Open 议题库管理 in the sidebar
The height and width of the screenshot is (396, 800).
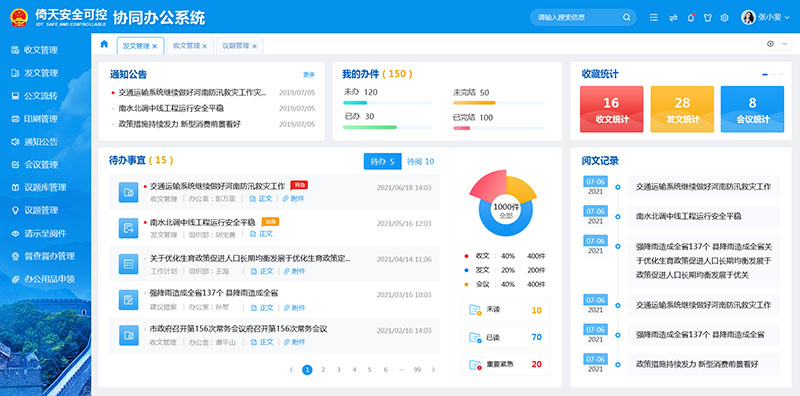point(45,187)
